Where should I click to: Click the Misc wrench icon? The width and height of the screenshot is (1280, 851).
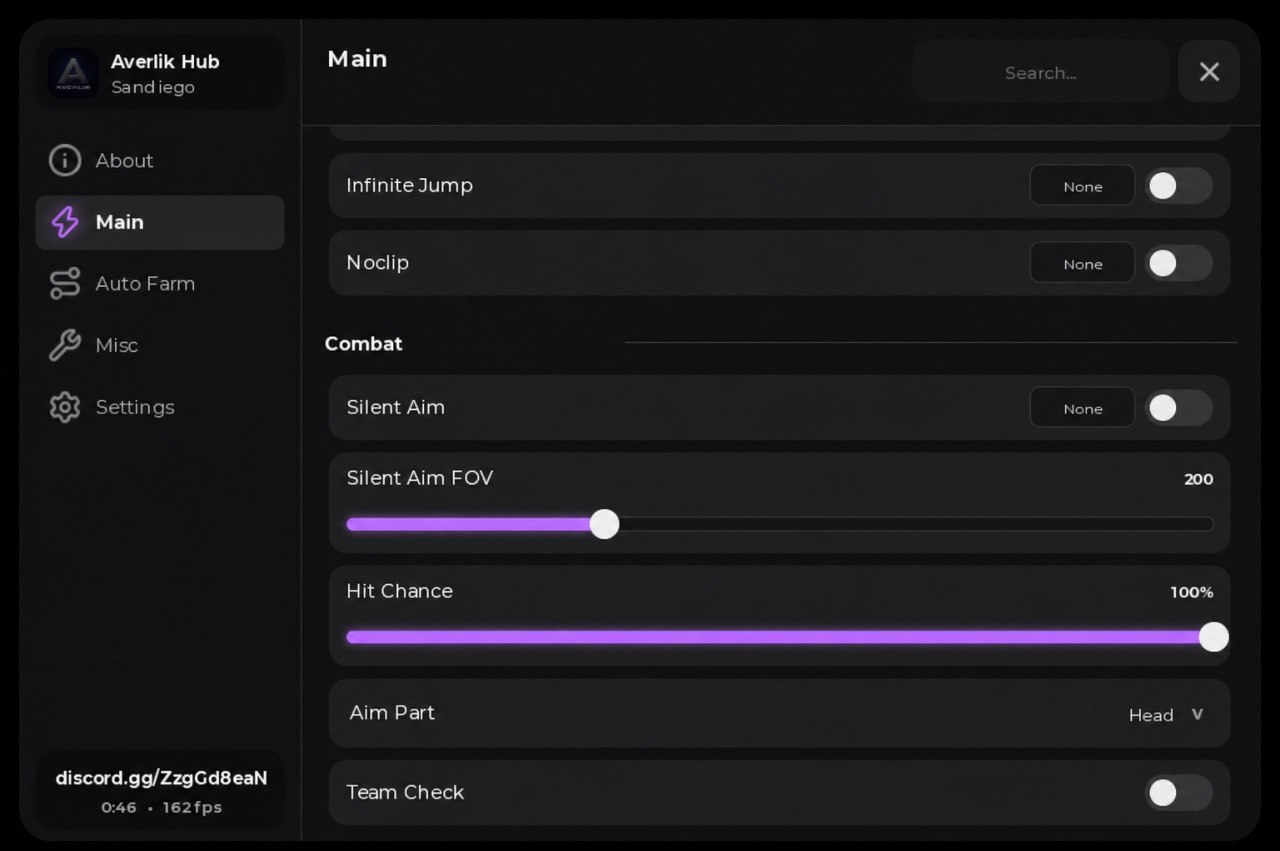pyautogui.click(x=65, y=345)
